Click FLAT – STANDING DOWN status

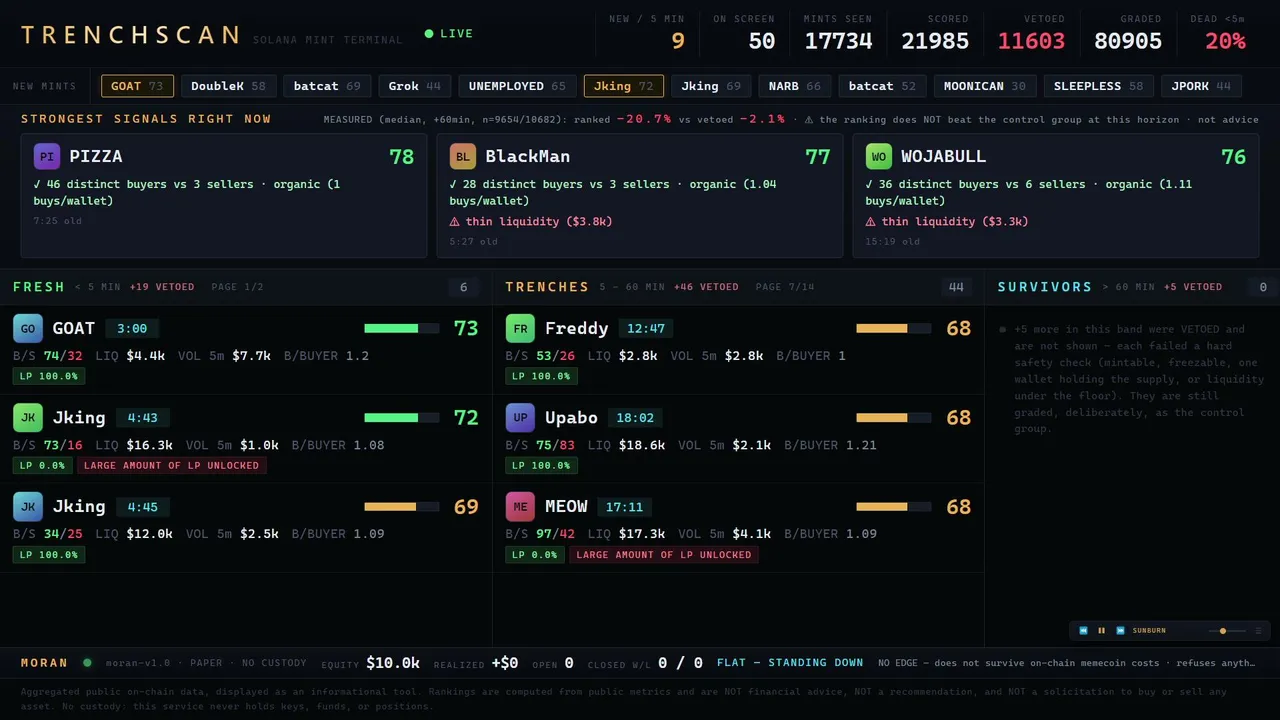[x=790, y=662]
